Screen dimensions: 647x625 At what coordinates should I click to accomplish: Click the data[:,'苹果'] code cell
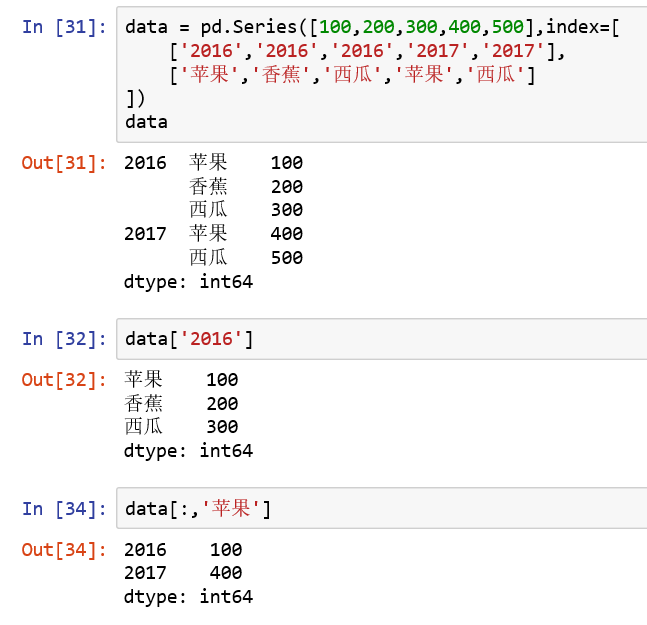click(x=382, y=508)
